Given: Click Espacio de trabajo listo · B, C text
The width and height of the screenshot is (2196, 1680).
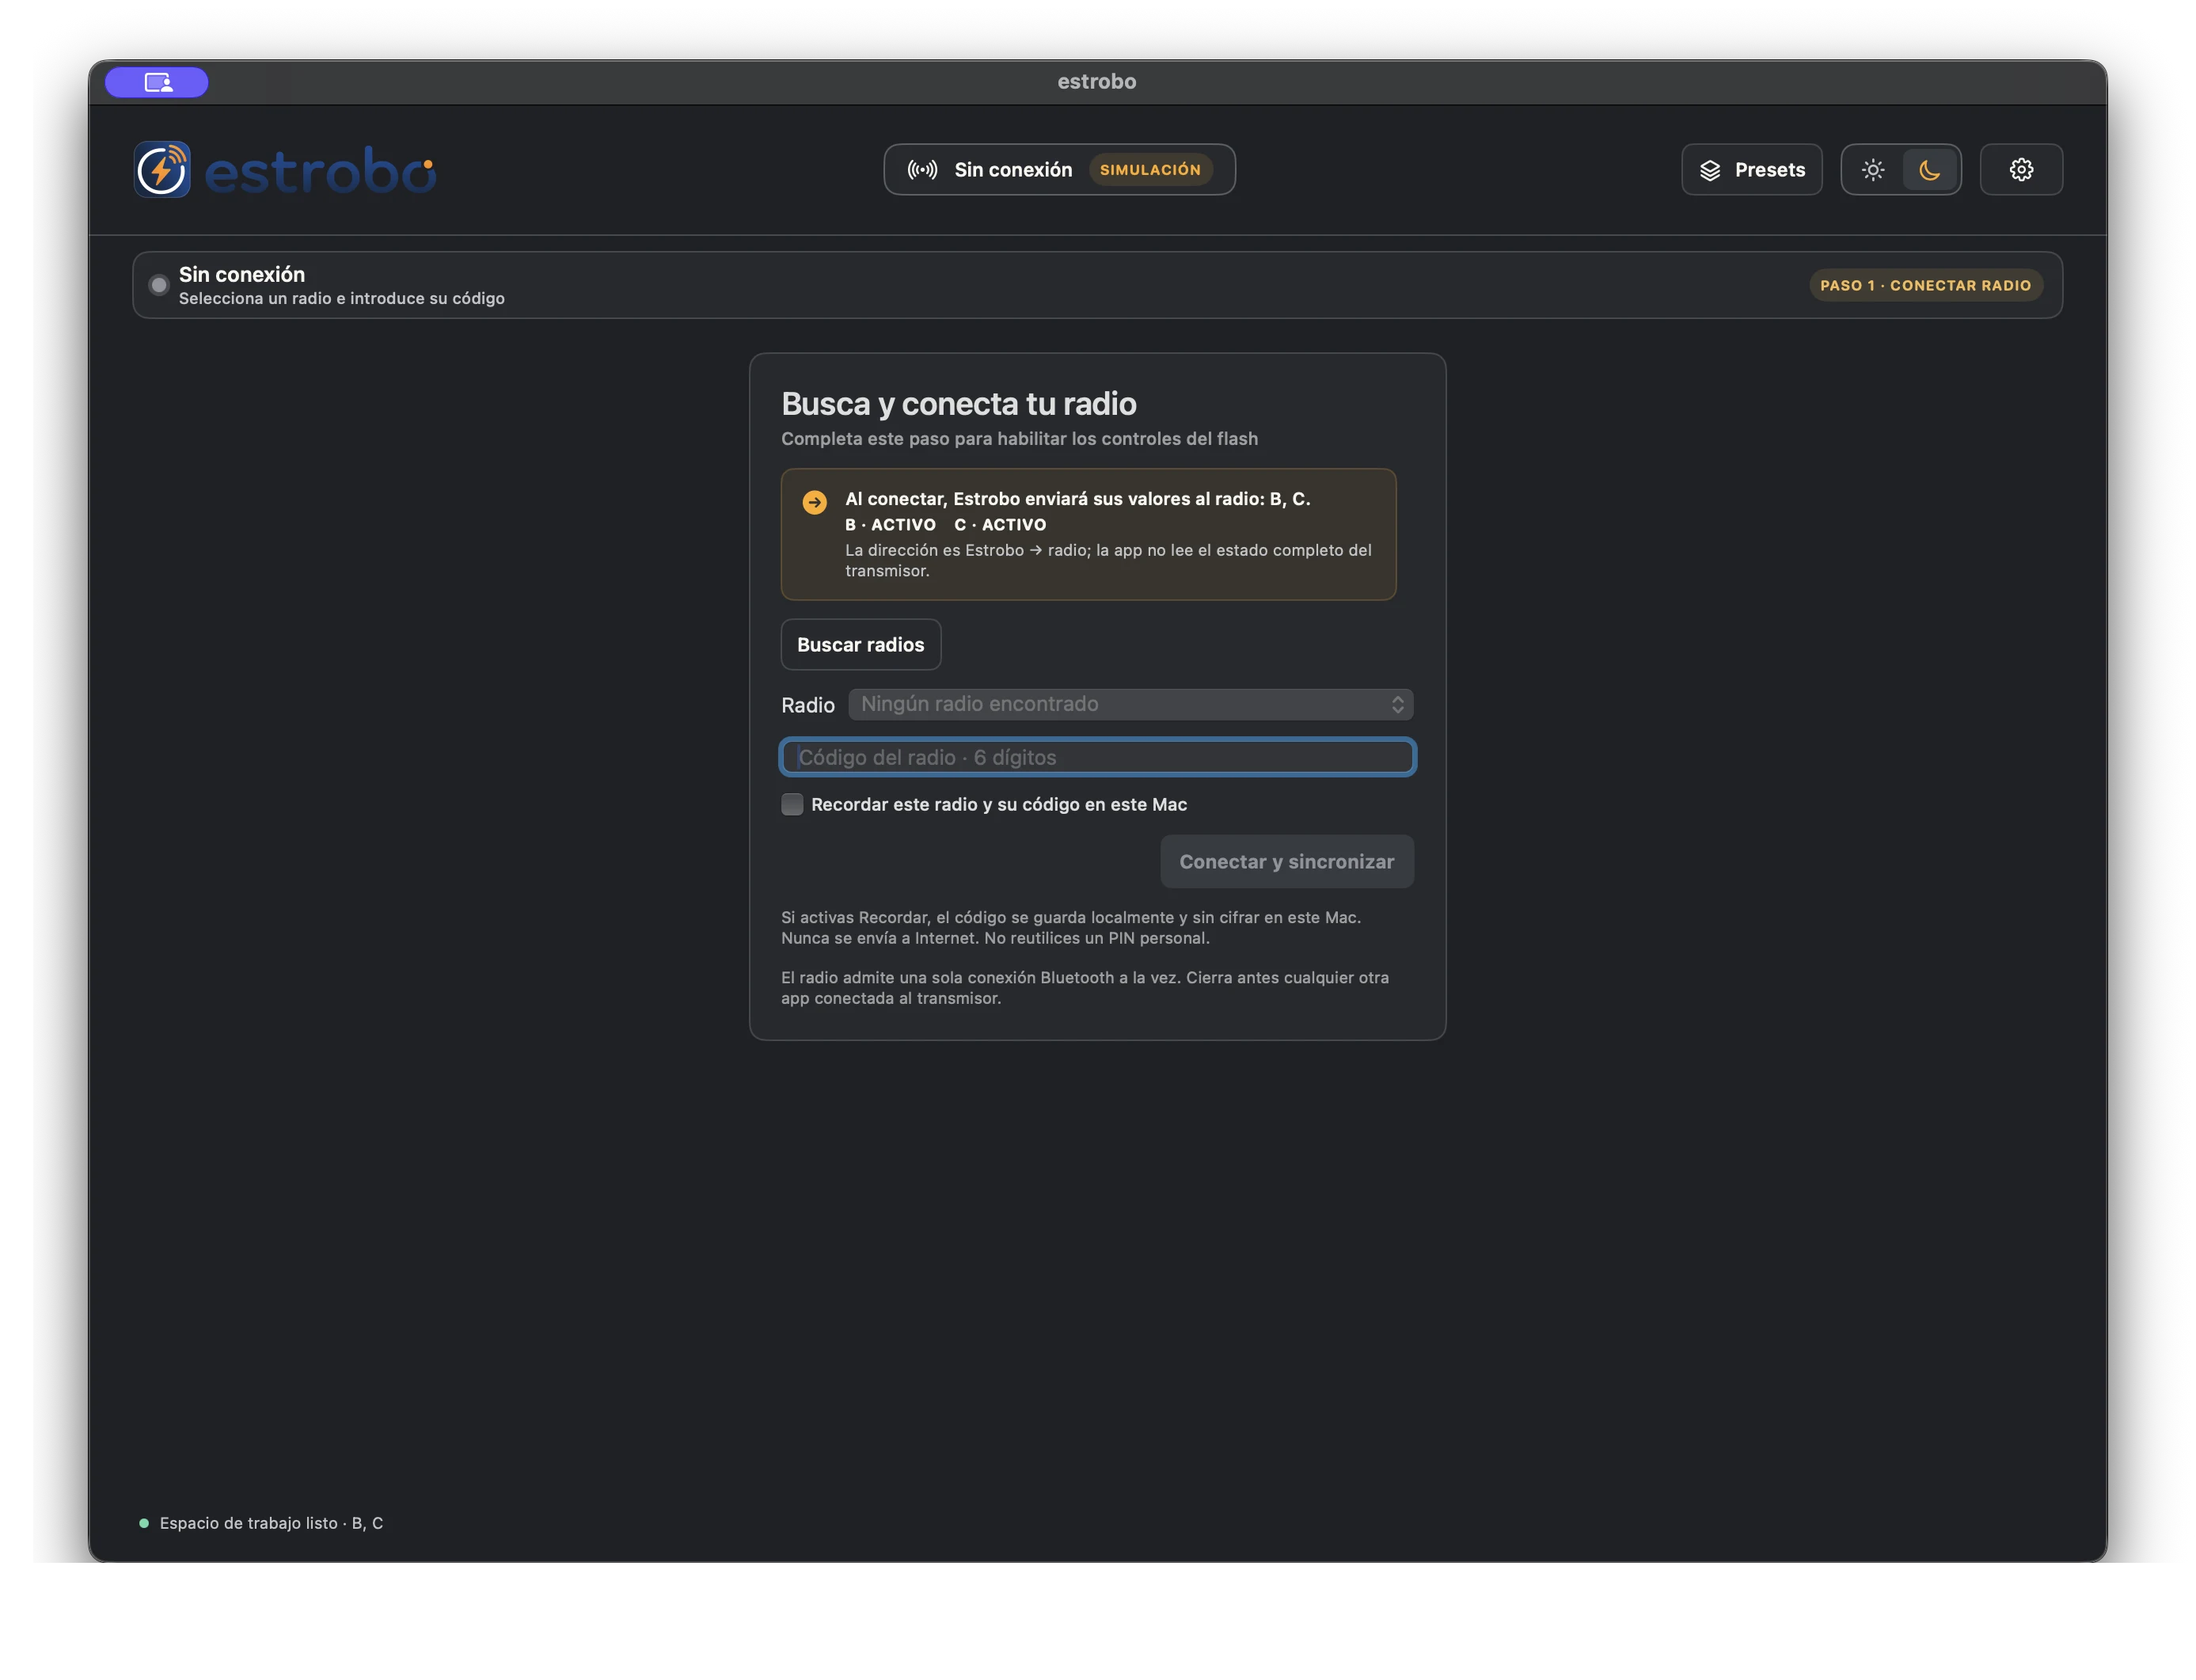Looking at the screenshot, I should click(x=271, y=1523).
